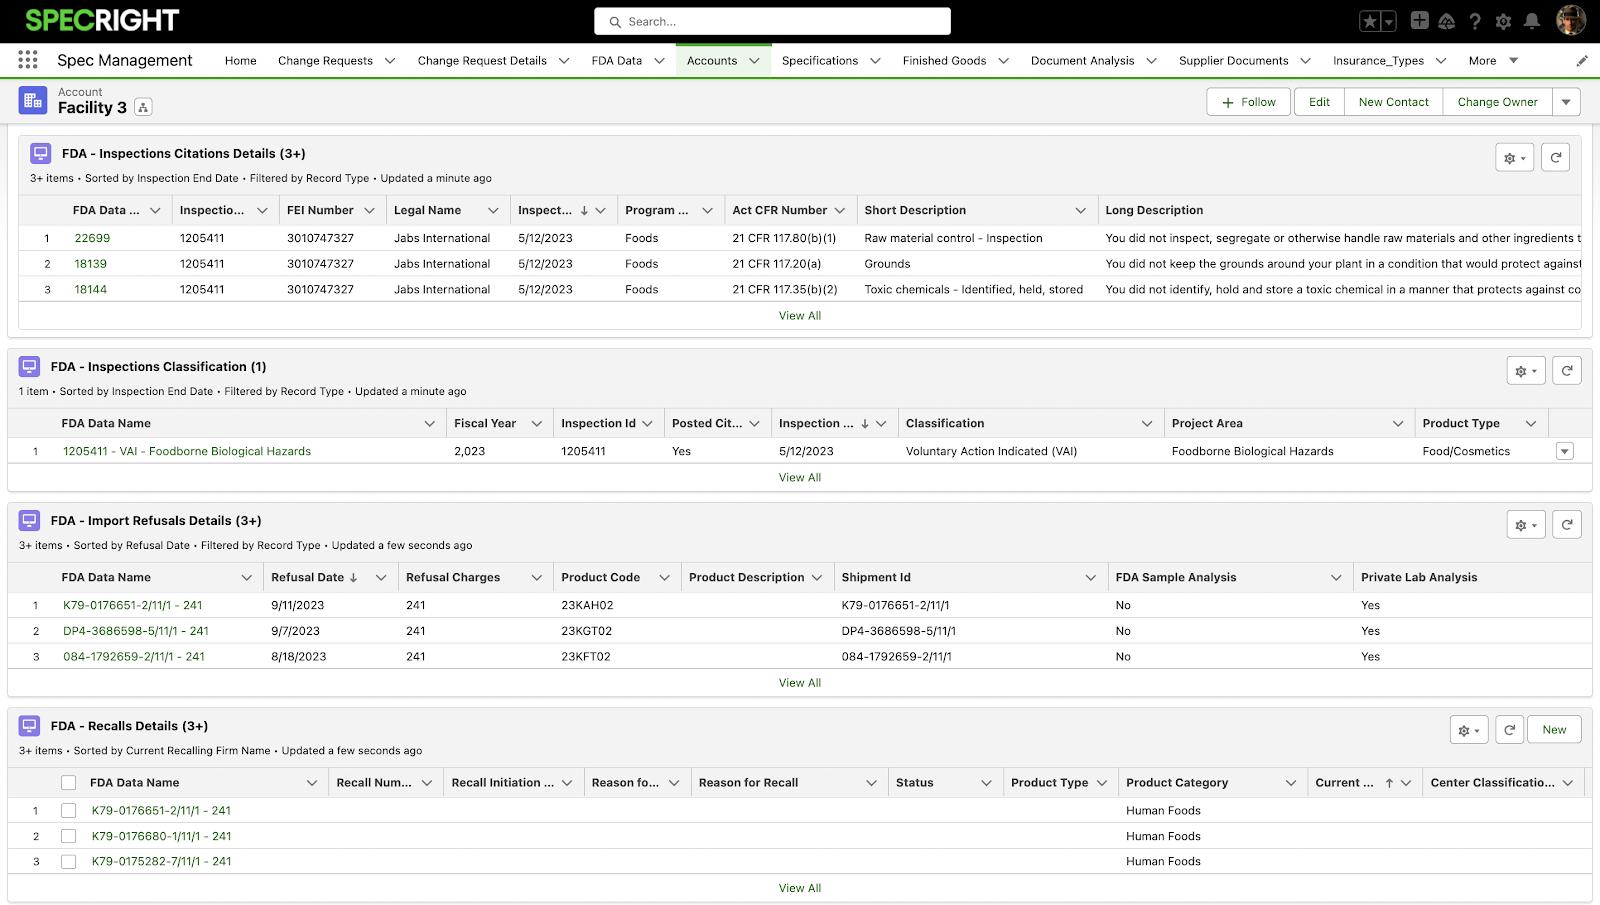Open the Document Analysis tab
Viewport: 1600px width, 905px height.
tap(1082, 61)
